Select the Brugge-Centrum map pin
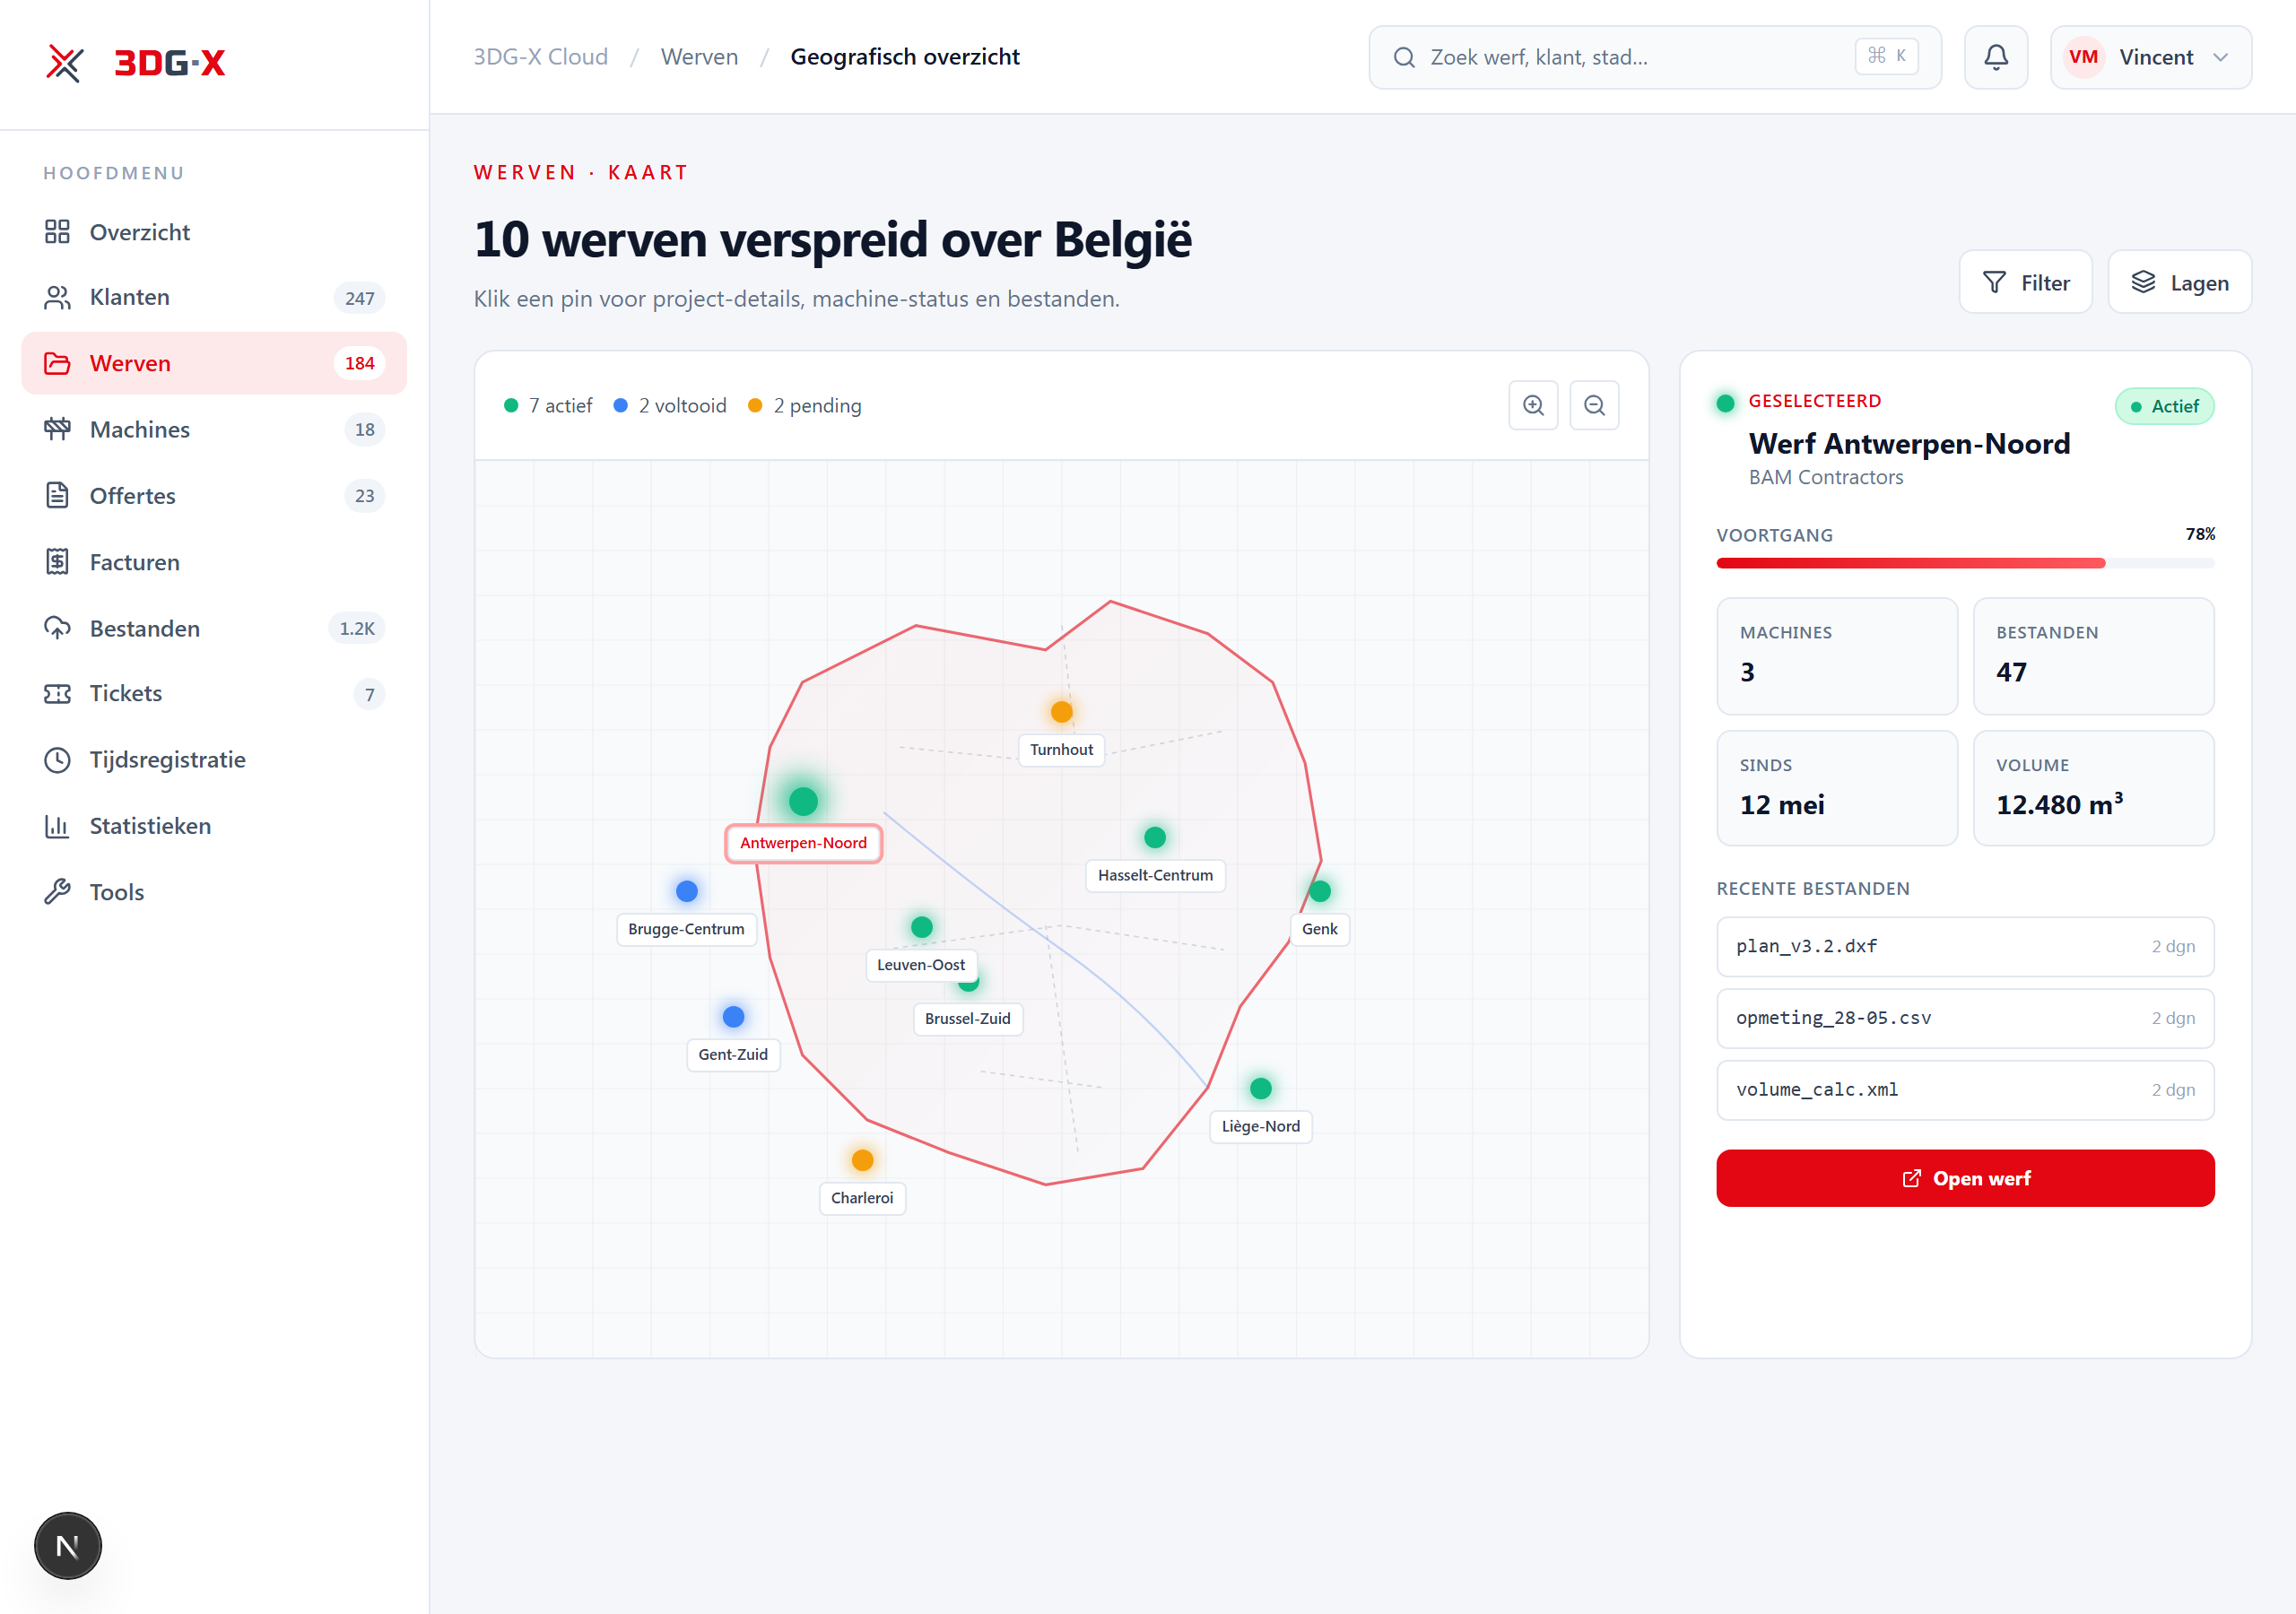 [686, 890]
